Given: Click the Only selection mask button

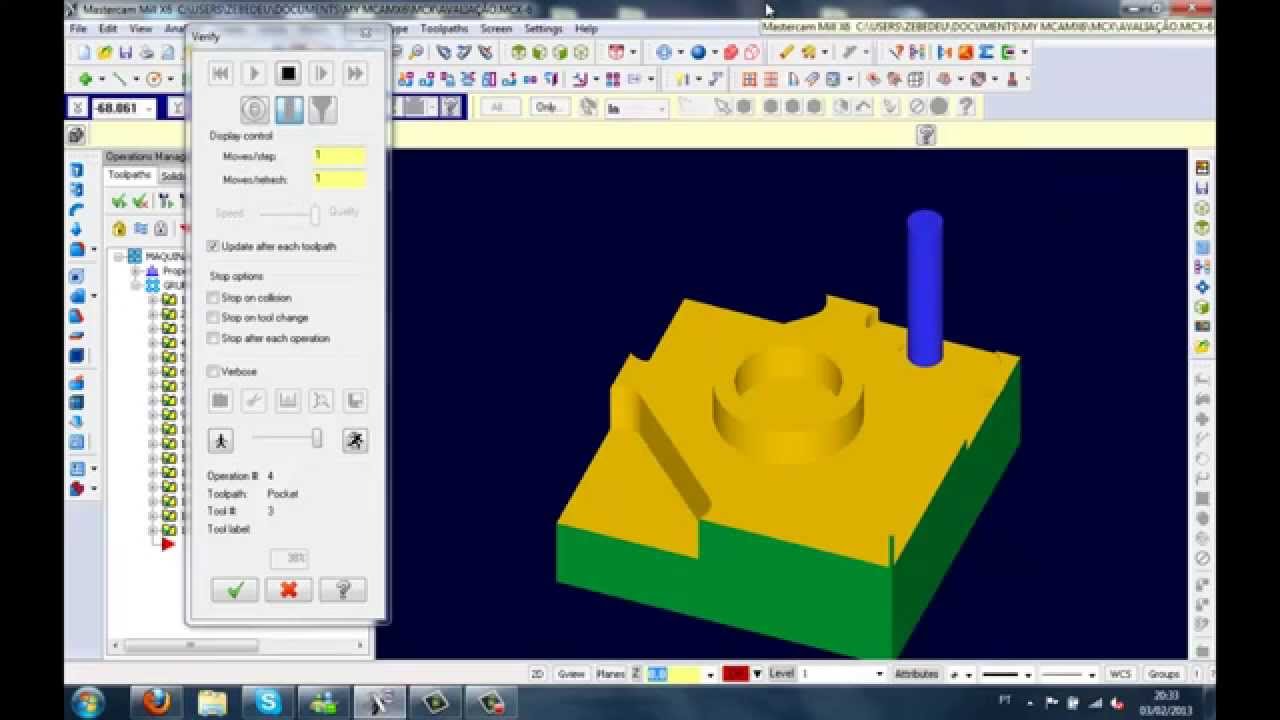Looking at the screenshot, I should (x=548, y=107).
